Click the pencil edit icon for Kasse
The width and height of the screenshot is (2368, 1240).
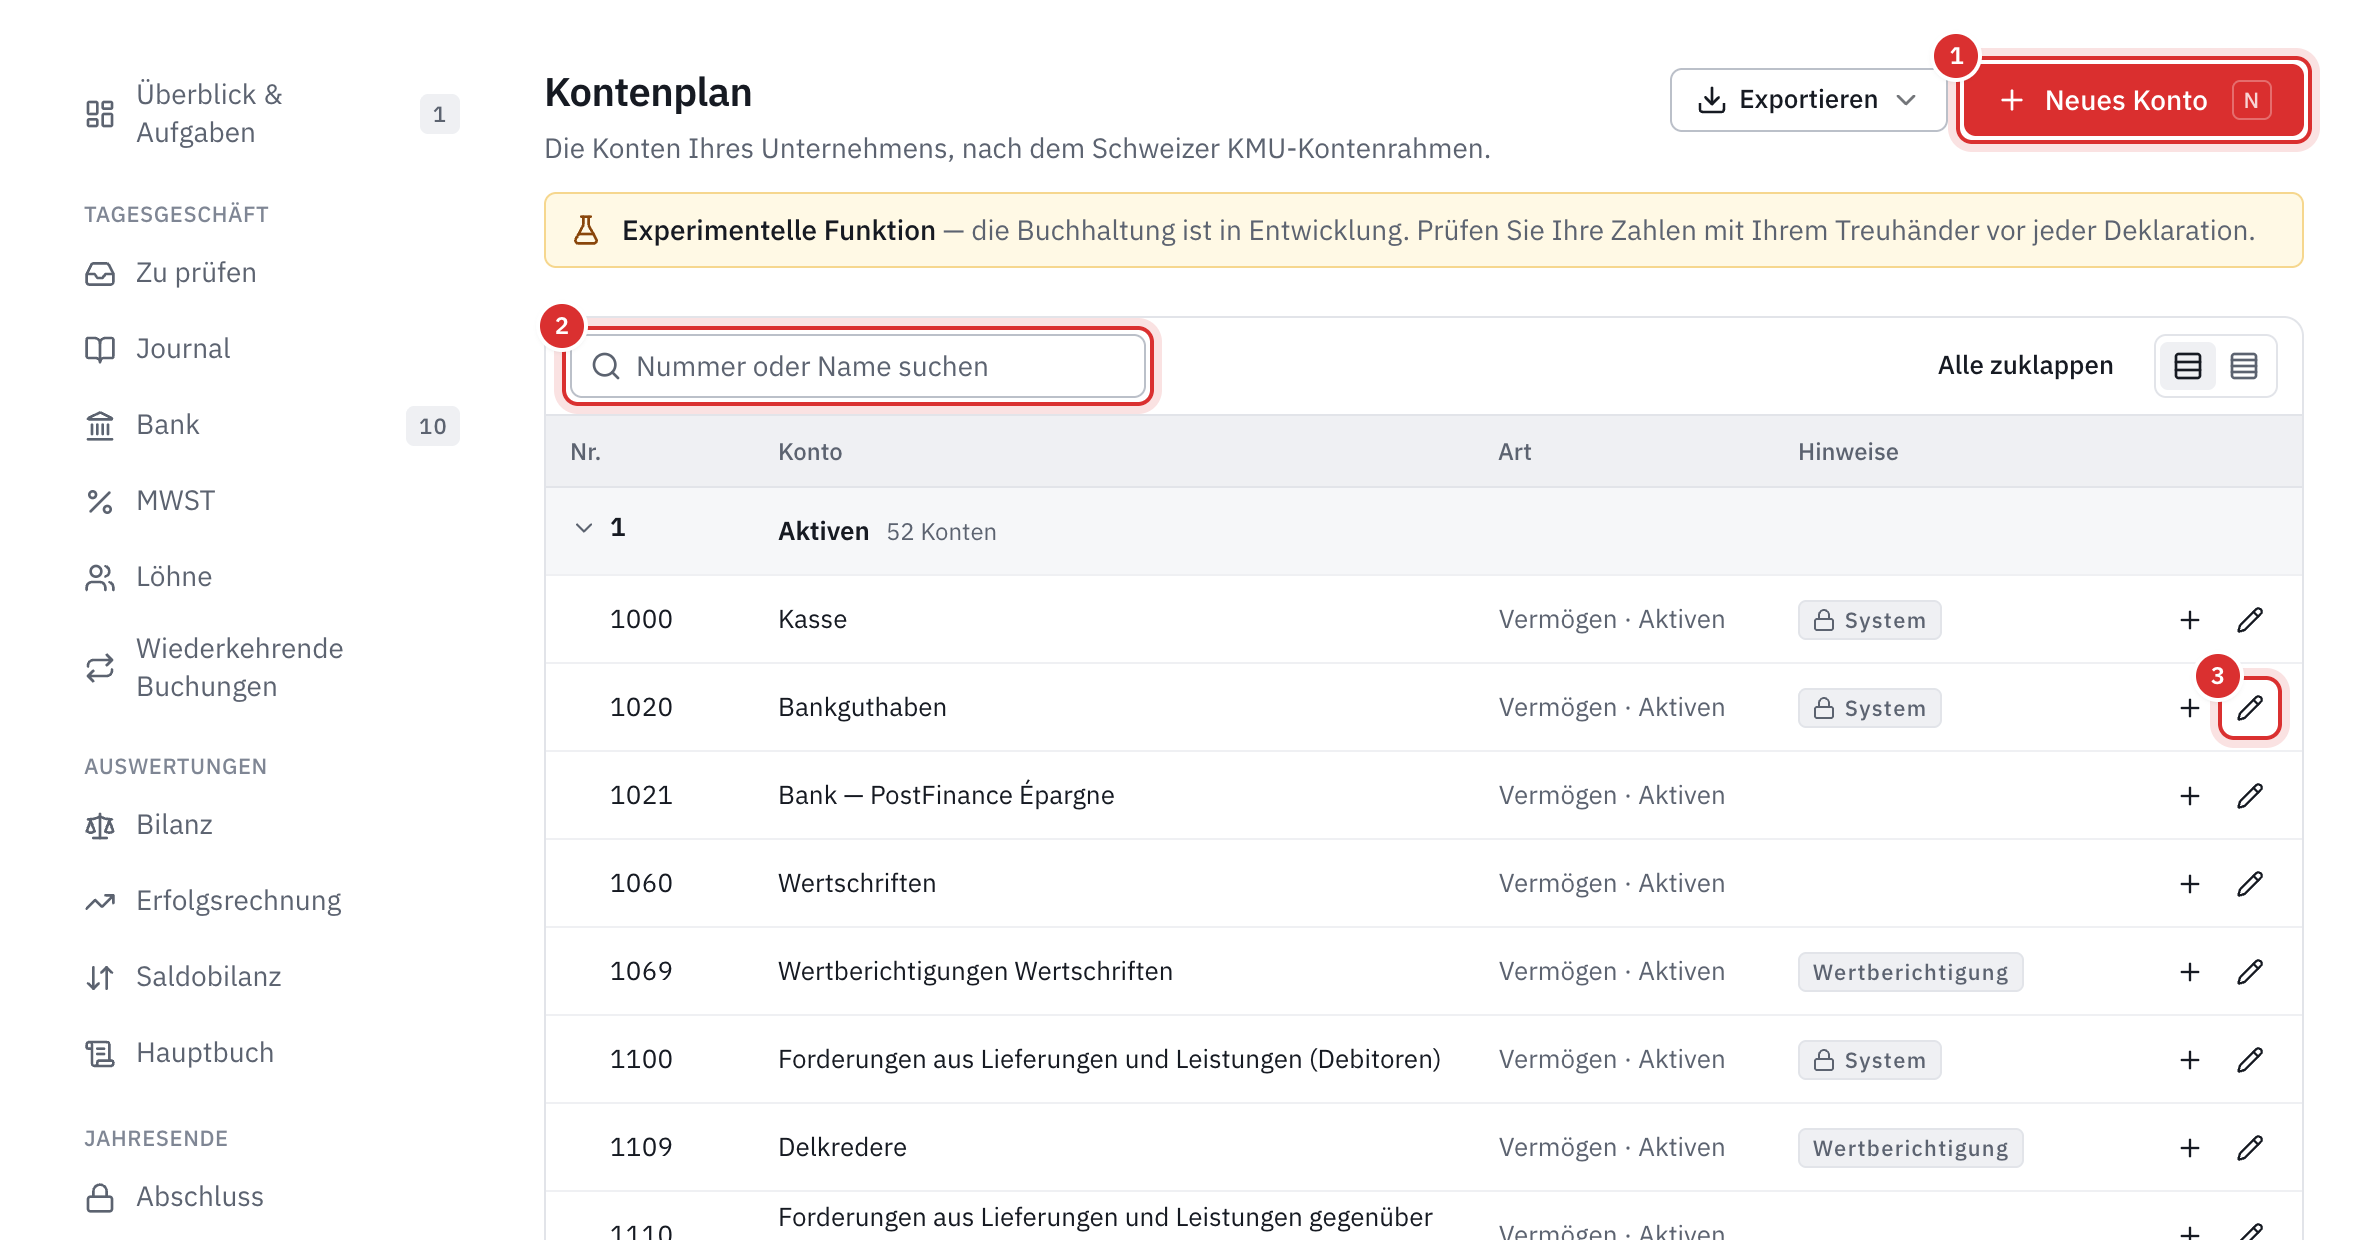click(2250, 620)
